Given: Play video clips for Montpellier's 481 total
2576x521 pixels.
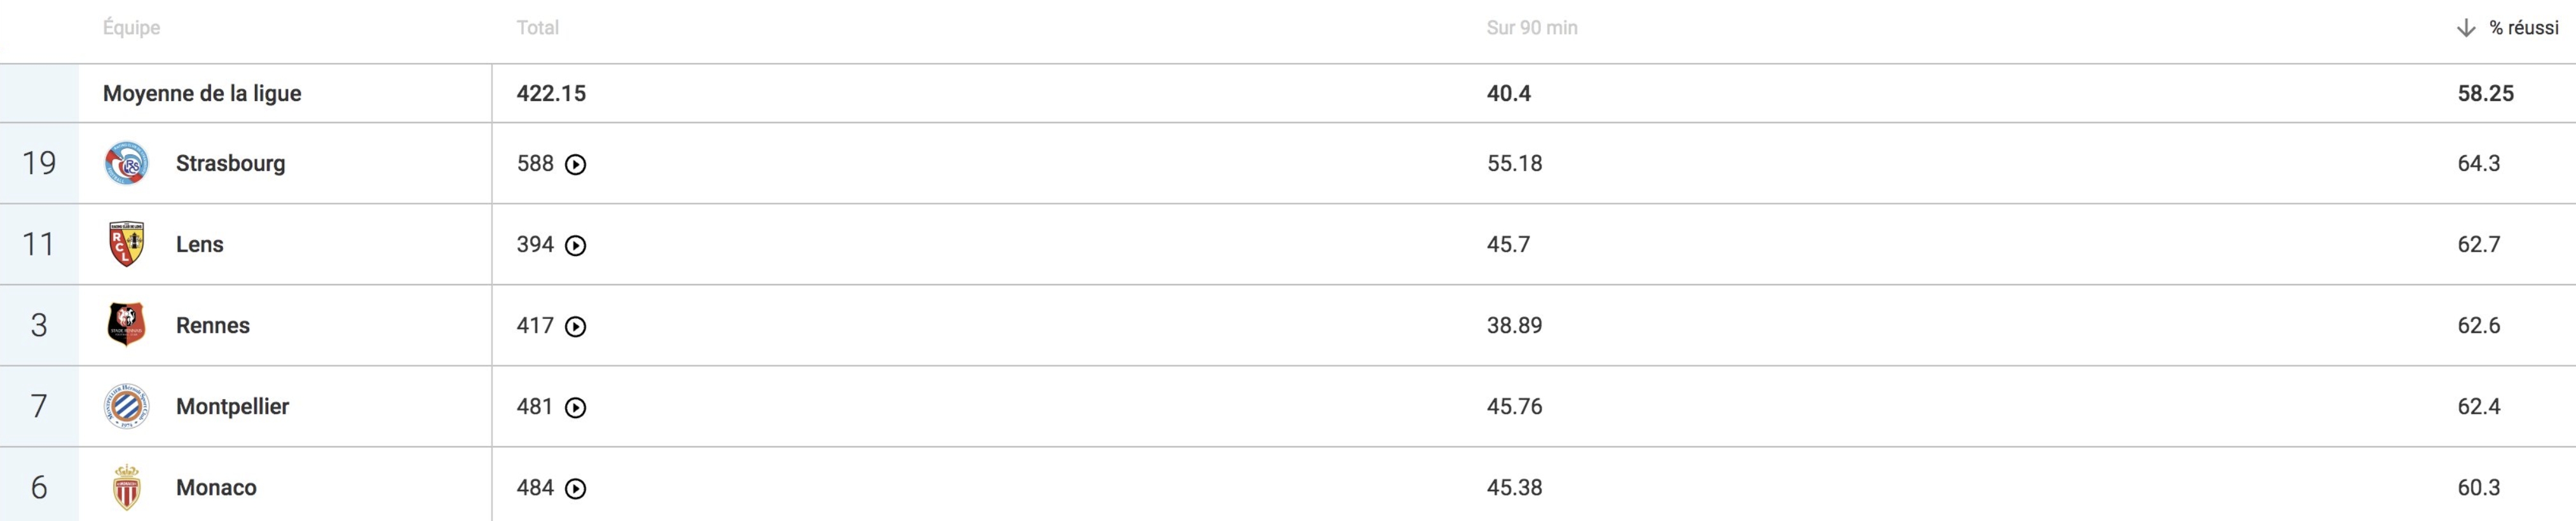Looking at the screenshot, I should (x=576, y=408).
